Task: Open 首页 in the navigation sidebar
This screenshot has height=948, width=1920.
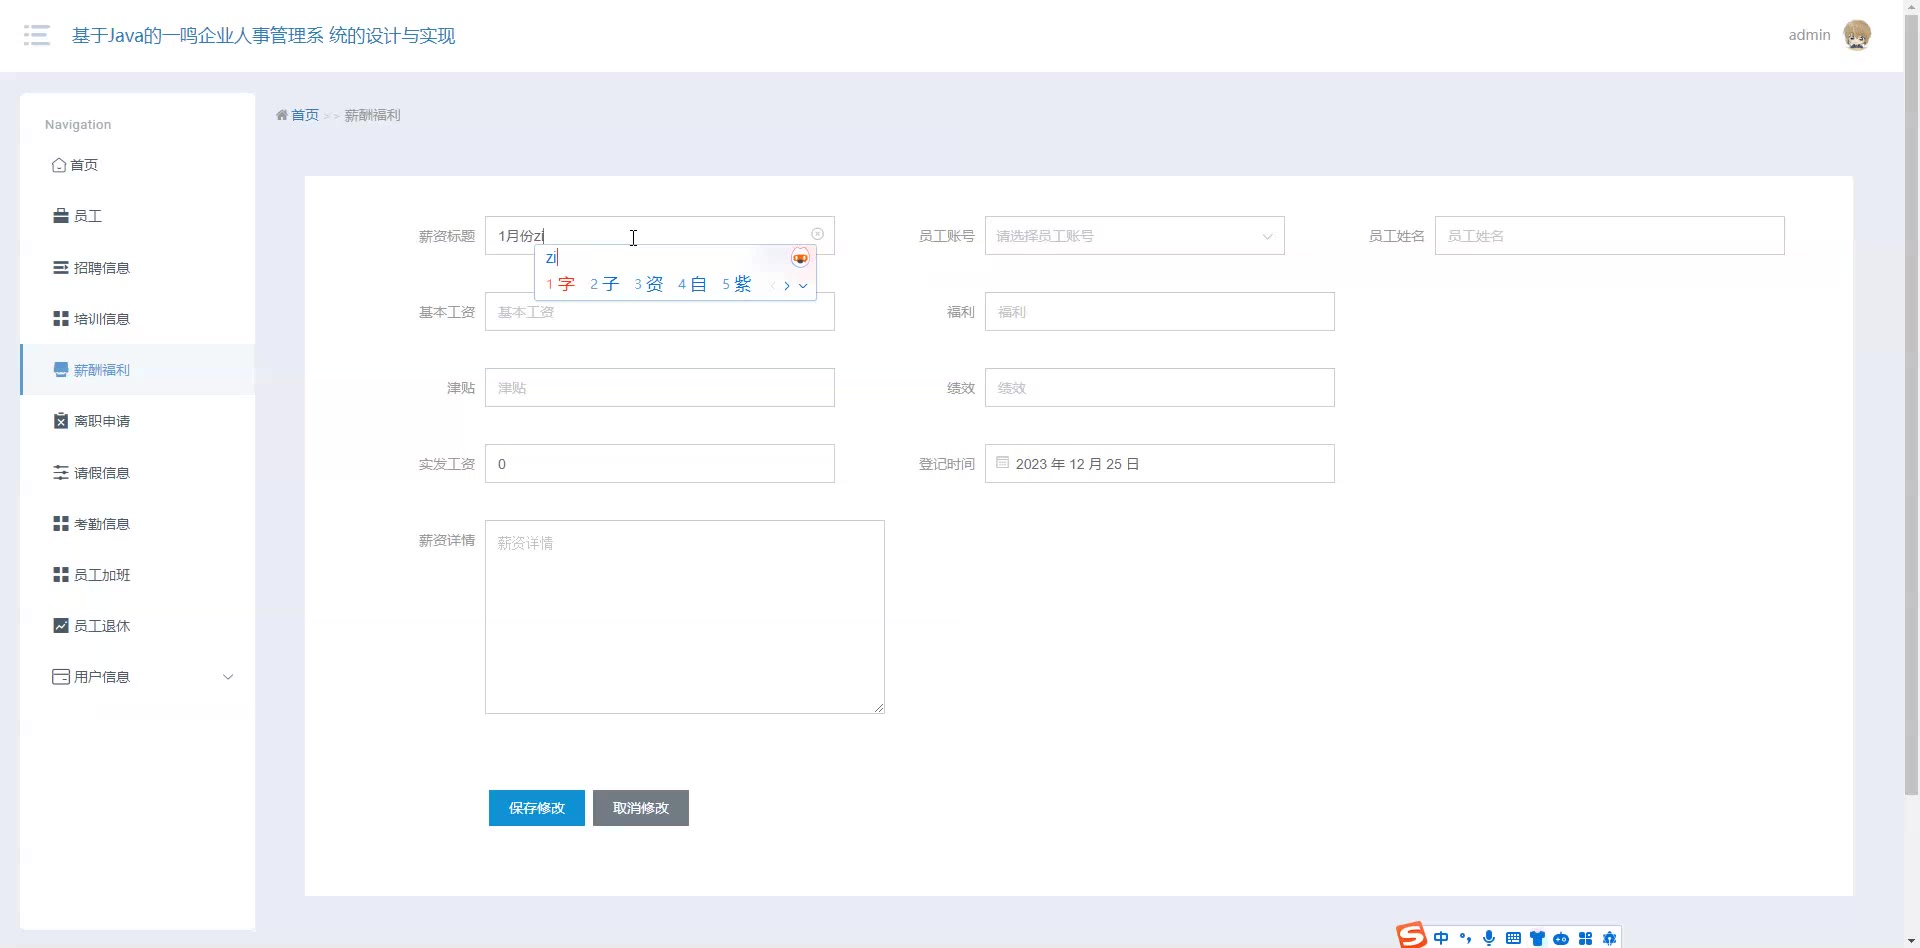Action: pyautogui.click(x=138, y=165)
